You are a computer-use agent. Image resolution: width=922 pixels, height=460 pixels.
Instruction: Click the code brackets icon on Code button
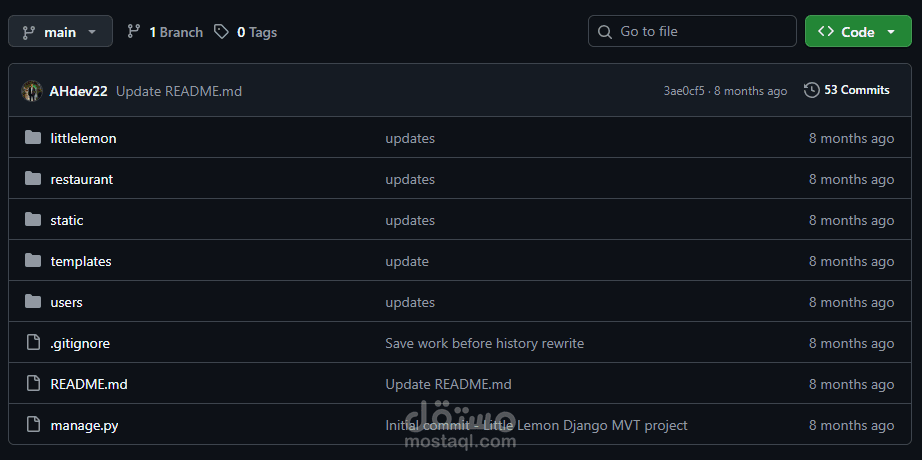pos(826,31)
